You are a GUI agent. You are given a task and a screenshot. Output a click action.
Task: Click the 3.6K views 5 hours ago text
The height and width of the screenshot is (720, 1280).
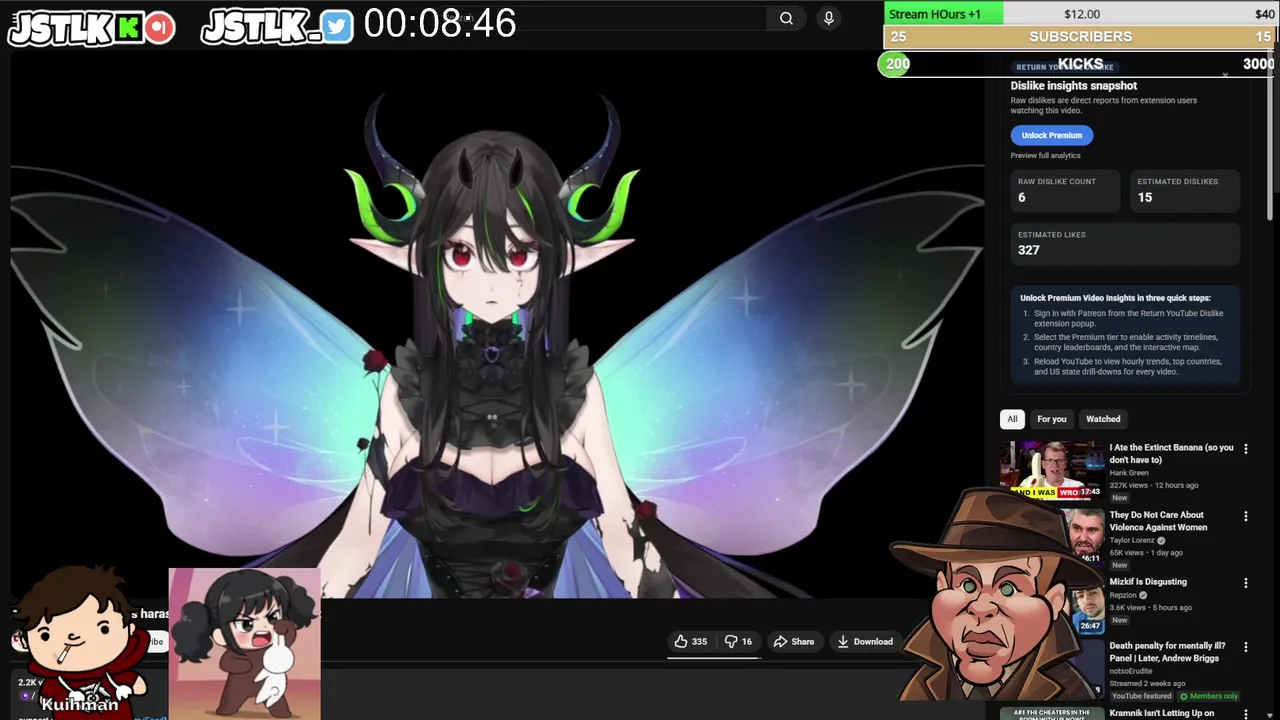coord(1150,607)
